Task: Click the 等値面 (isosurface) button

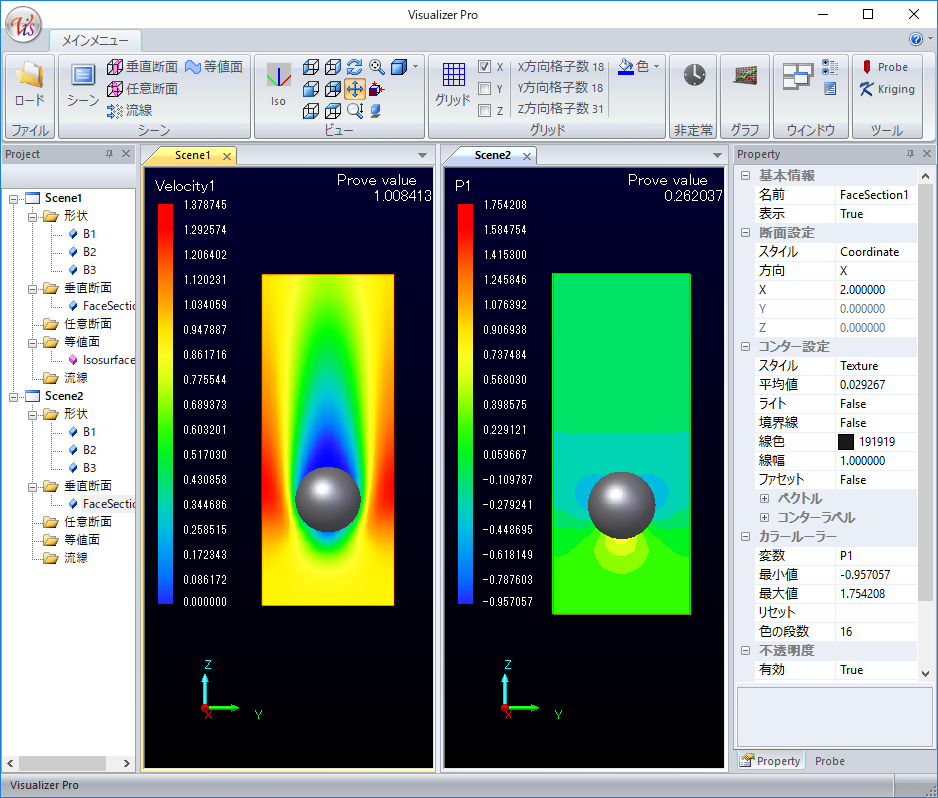Action: click(214, 67)
